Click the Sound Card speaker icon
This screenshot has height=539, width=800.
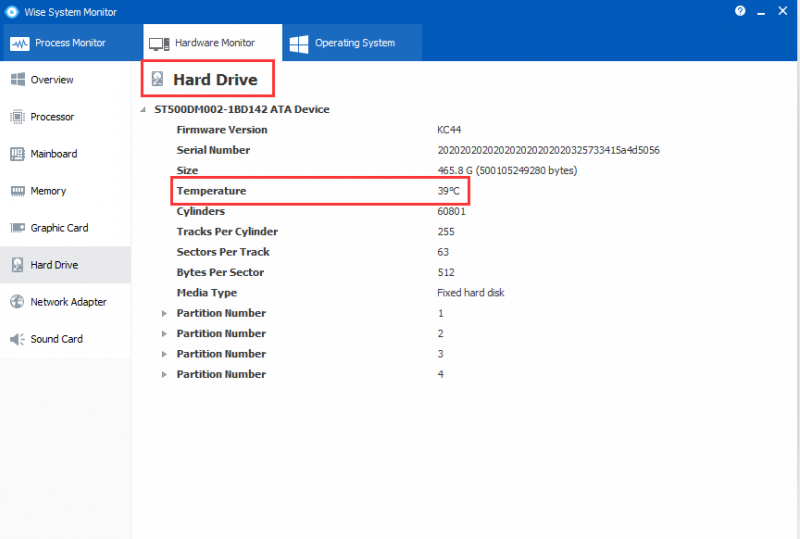point(17,339)
